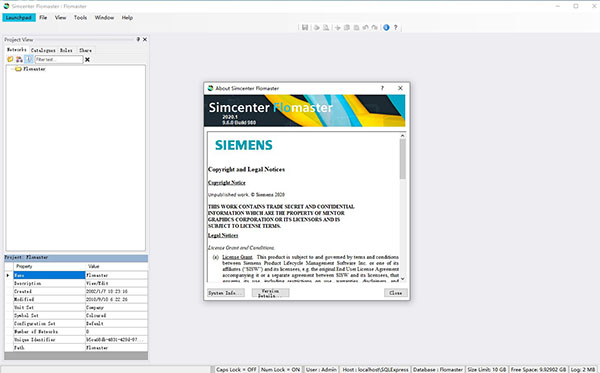Click the View/Edit description value

click(x=116, y=283)
